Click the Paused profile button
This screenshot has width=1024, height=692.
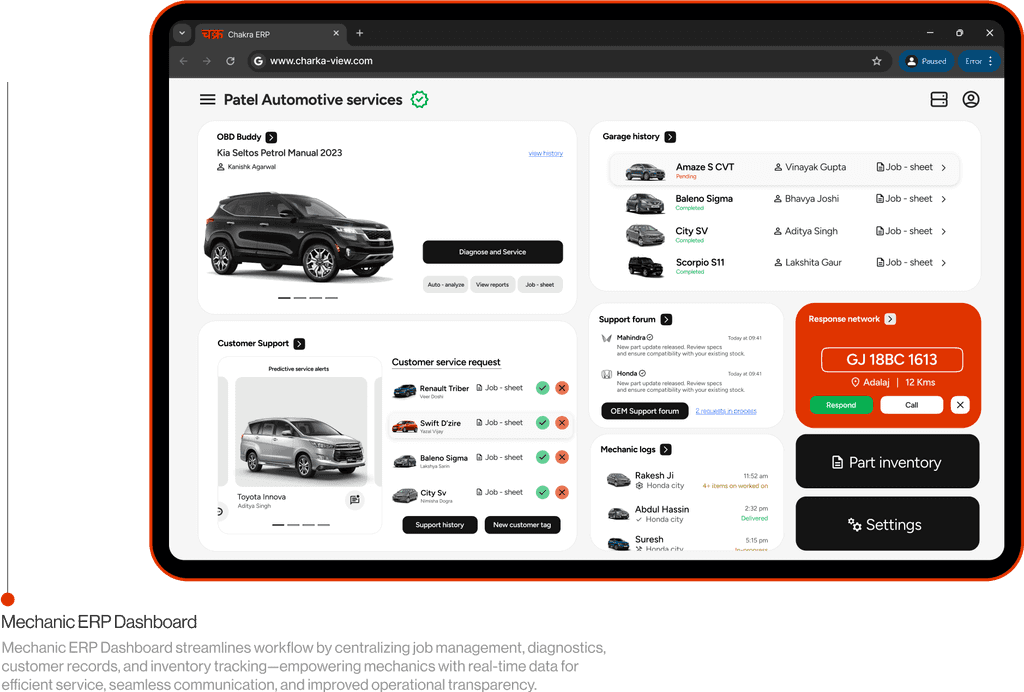(926, 61)
